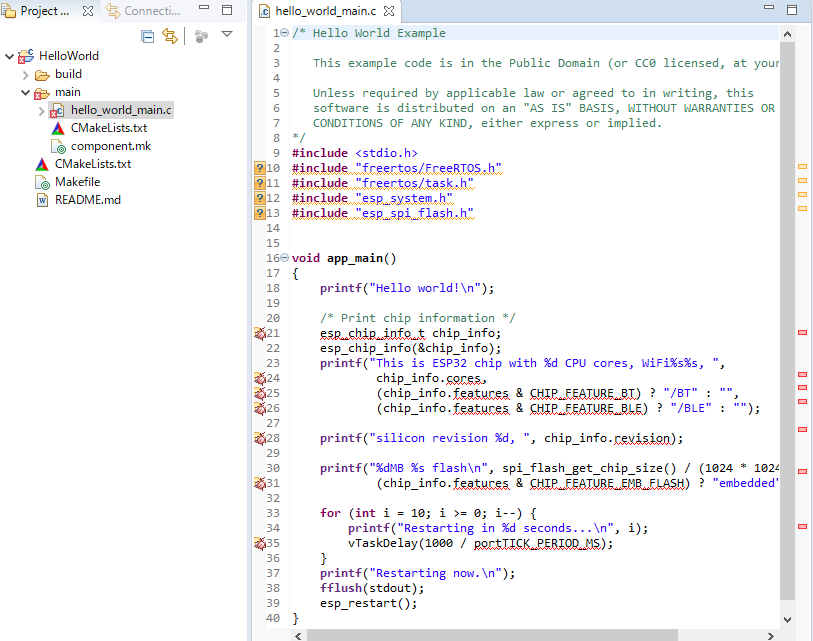Click line number 30 in the gutter

coord(273,468)
